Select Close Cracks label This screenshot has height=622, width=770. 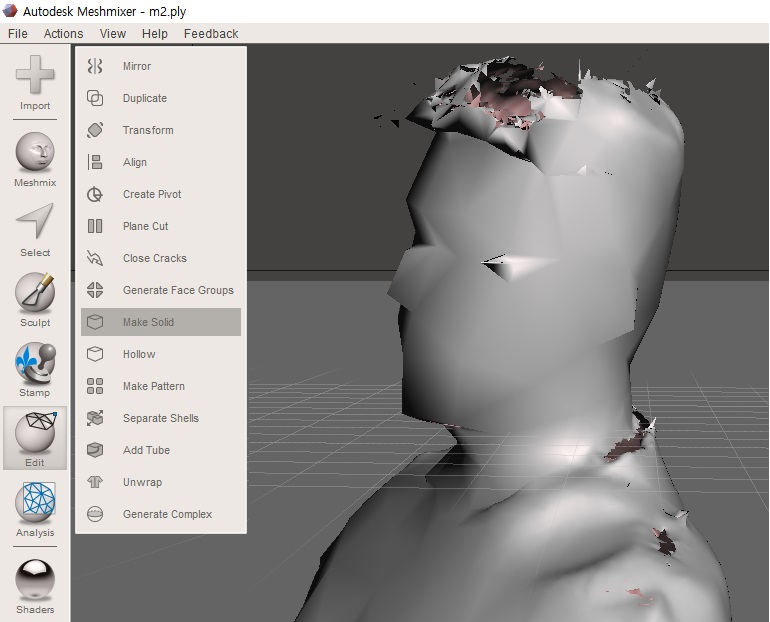(155, 258)
